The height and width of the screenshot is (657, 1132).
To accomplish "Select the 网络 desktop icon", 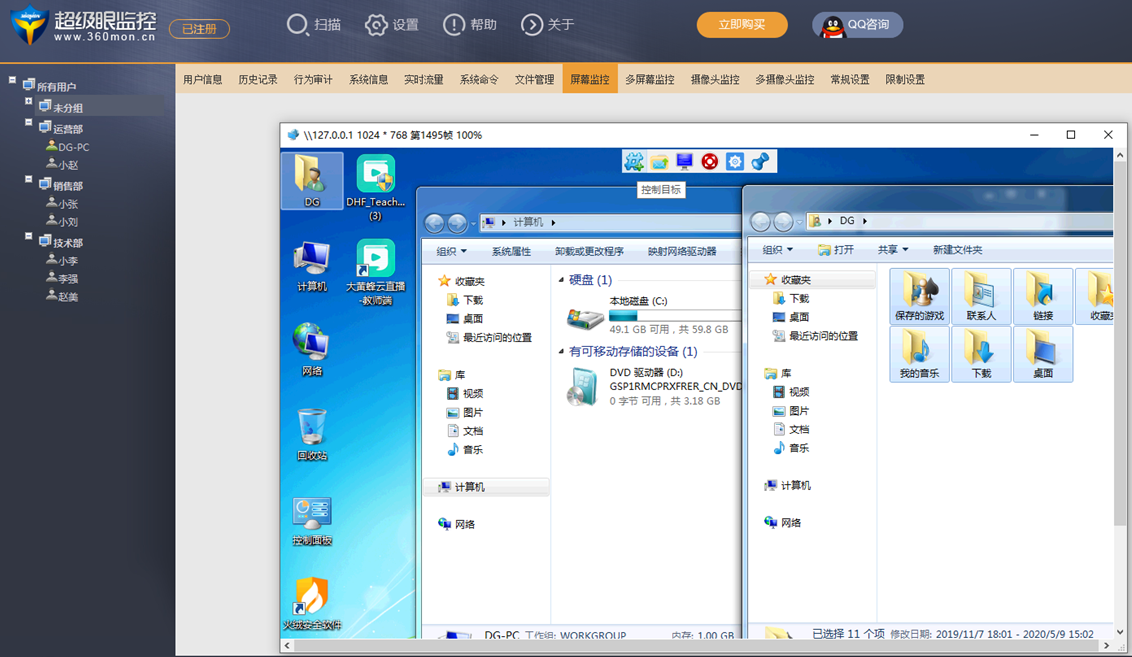I will 312,350.
